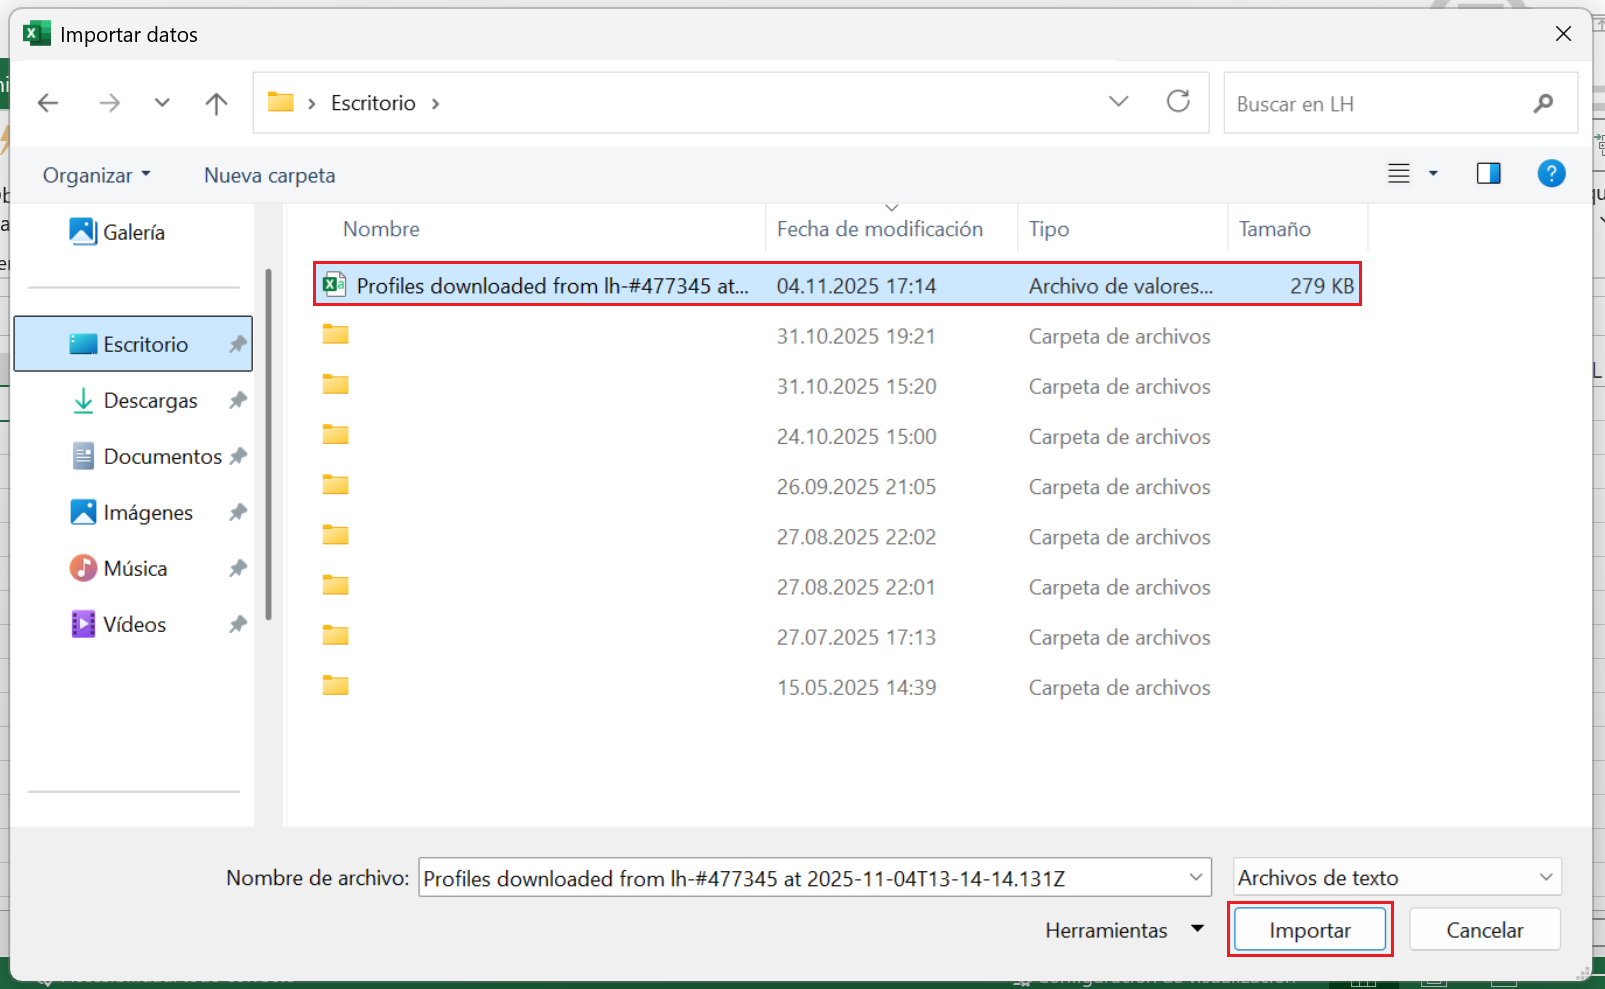Expand the recent locations dropdown arrow
The image size is (1605, 989).
click(x=162, y=103)
